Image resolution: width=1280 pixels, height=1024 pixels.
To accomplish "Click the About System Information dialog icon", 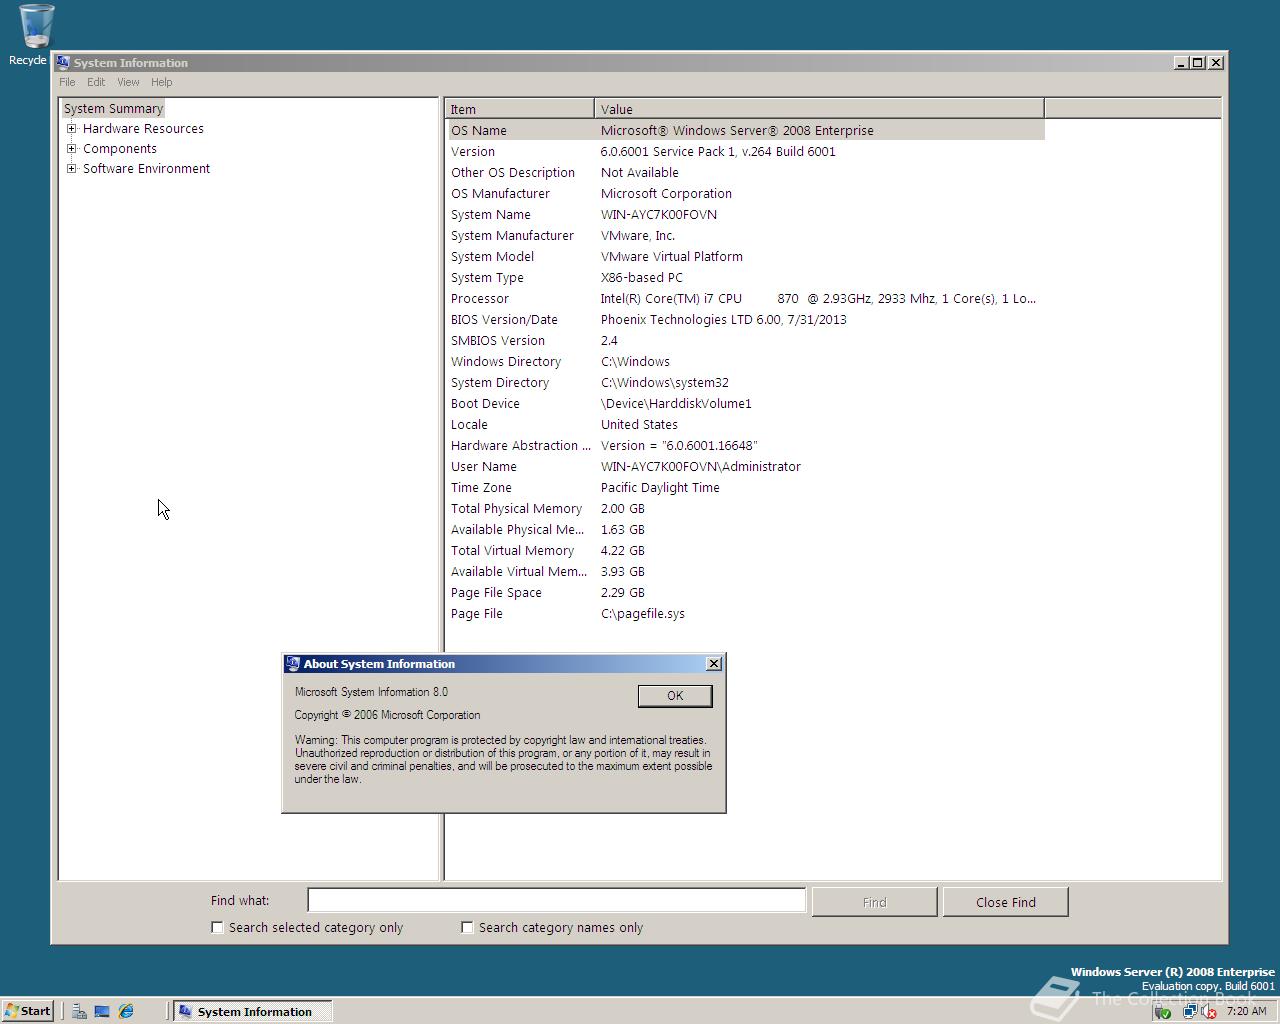I will [x=293, y=664].
